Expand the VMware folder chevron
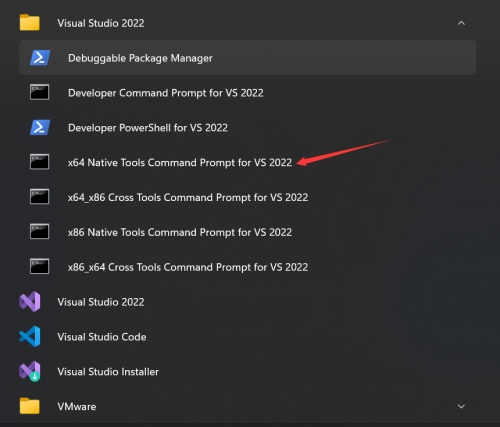Image resolution: width=500 pixels, height=427 pixels. [461, 406]
